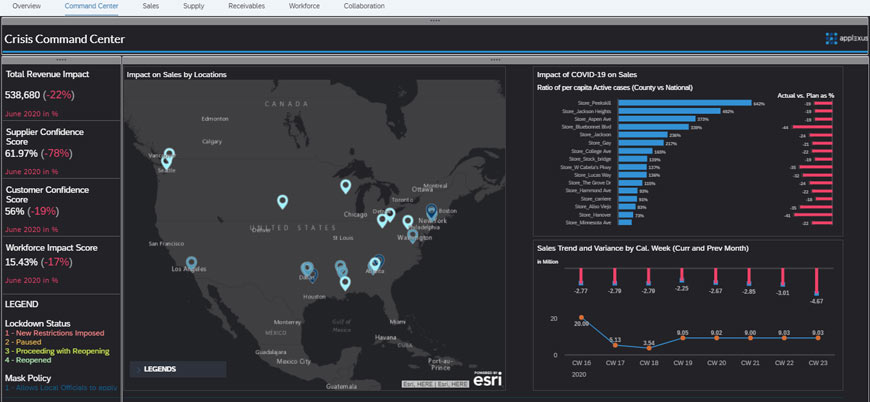The height and width of the screenshot is (402, 870).
Task: Open the Esri, HERE attribution link
Action: 436,384
